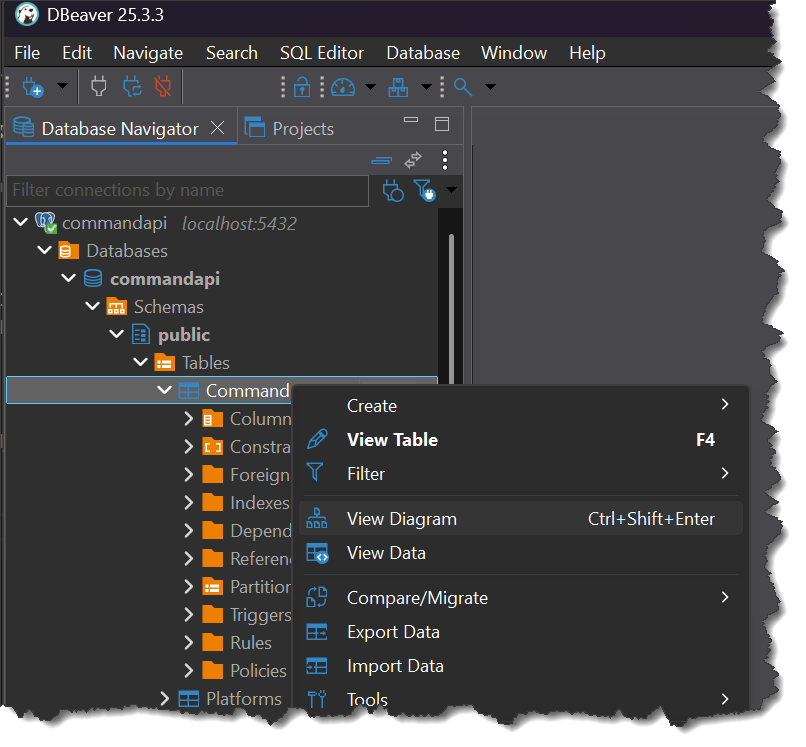Open dropdown arrow next to search icon

(x=490, y=87)
